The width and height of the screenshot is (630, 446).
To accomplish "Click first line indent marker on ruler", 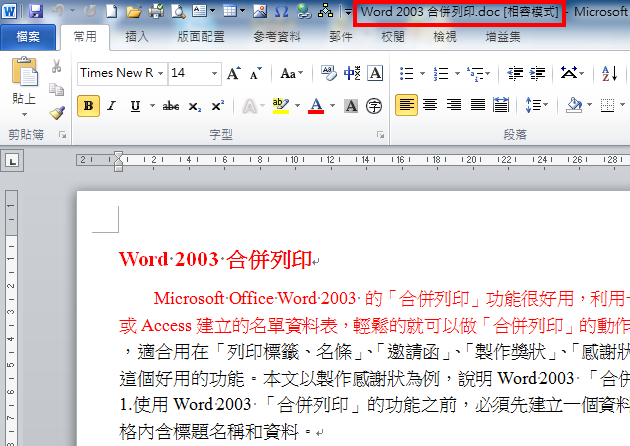I will click(118, 156).
